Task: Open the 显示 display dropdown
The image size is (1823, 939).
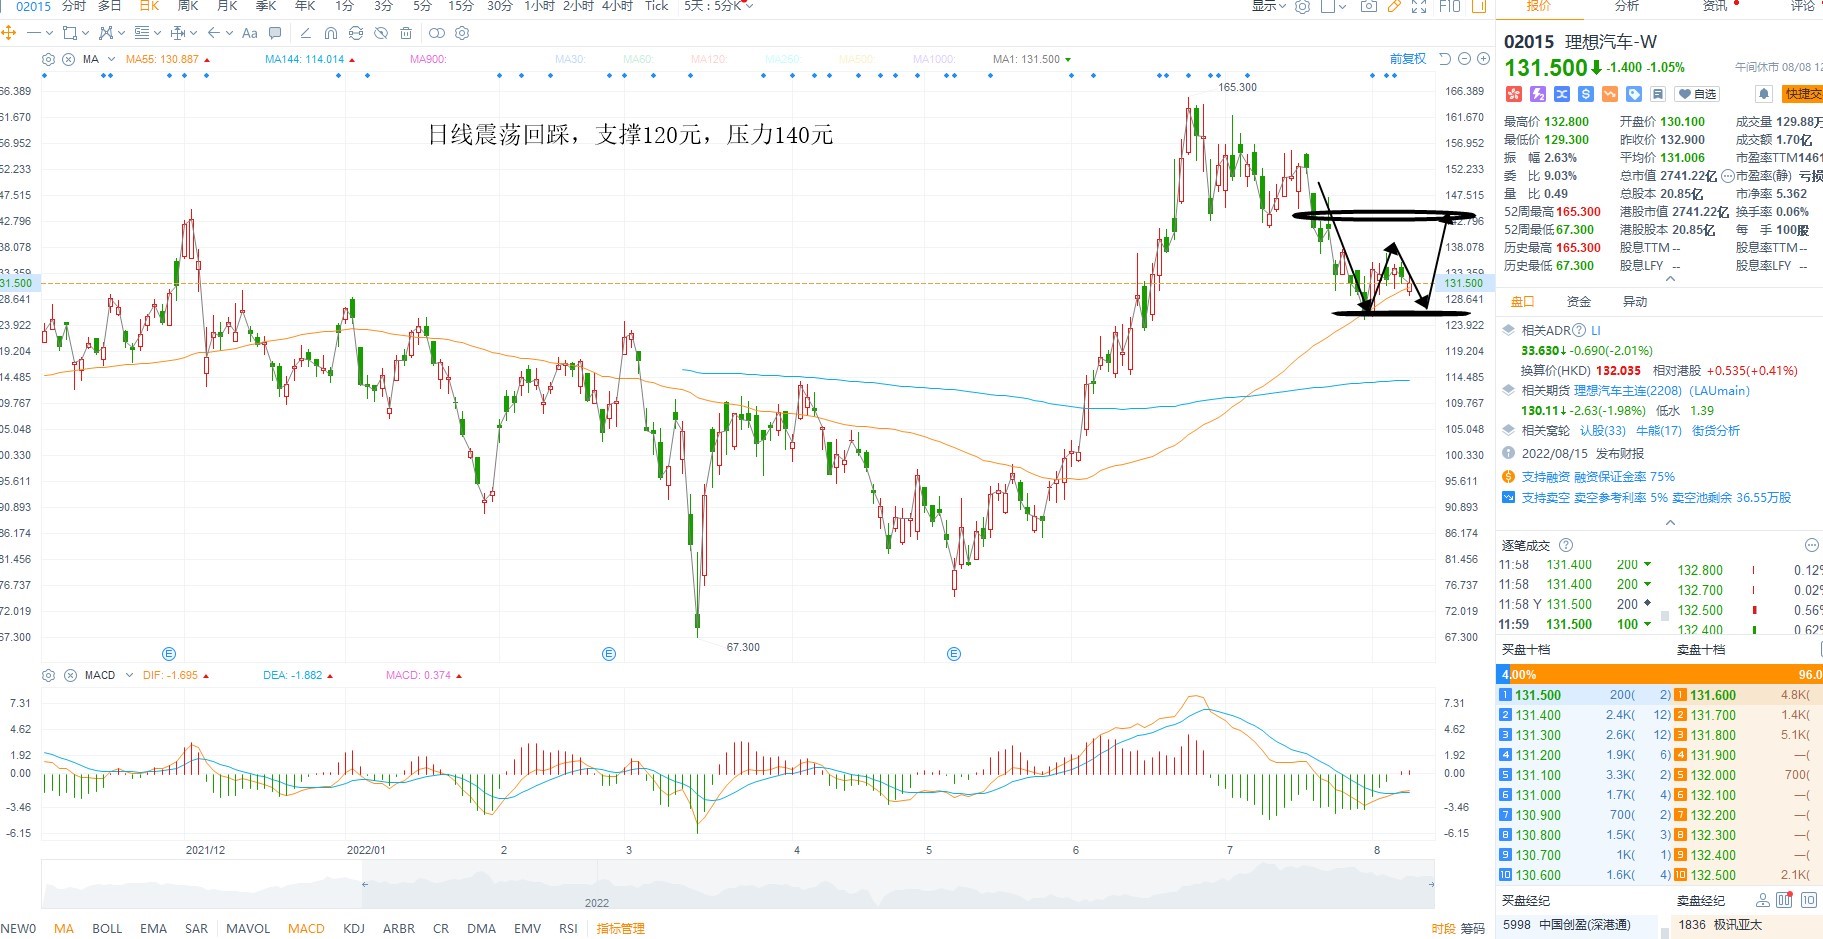Action: [1269, 6]
